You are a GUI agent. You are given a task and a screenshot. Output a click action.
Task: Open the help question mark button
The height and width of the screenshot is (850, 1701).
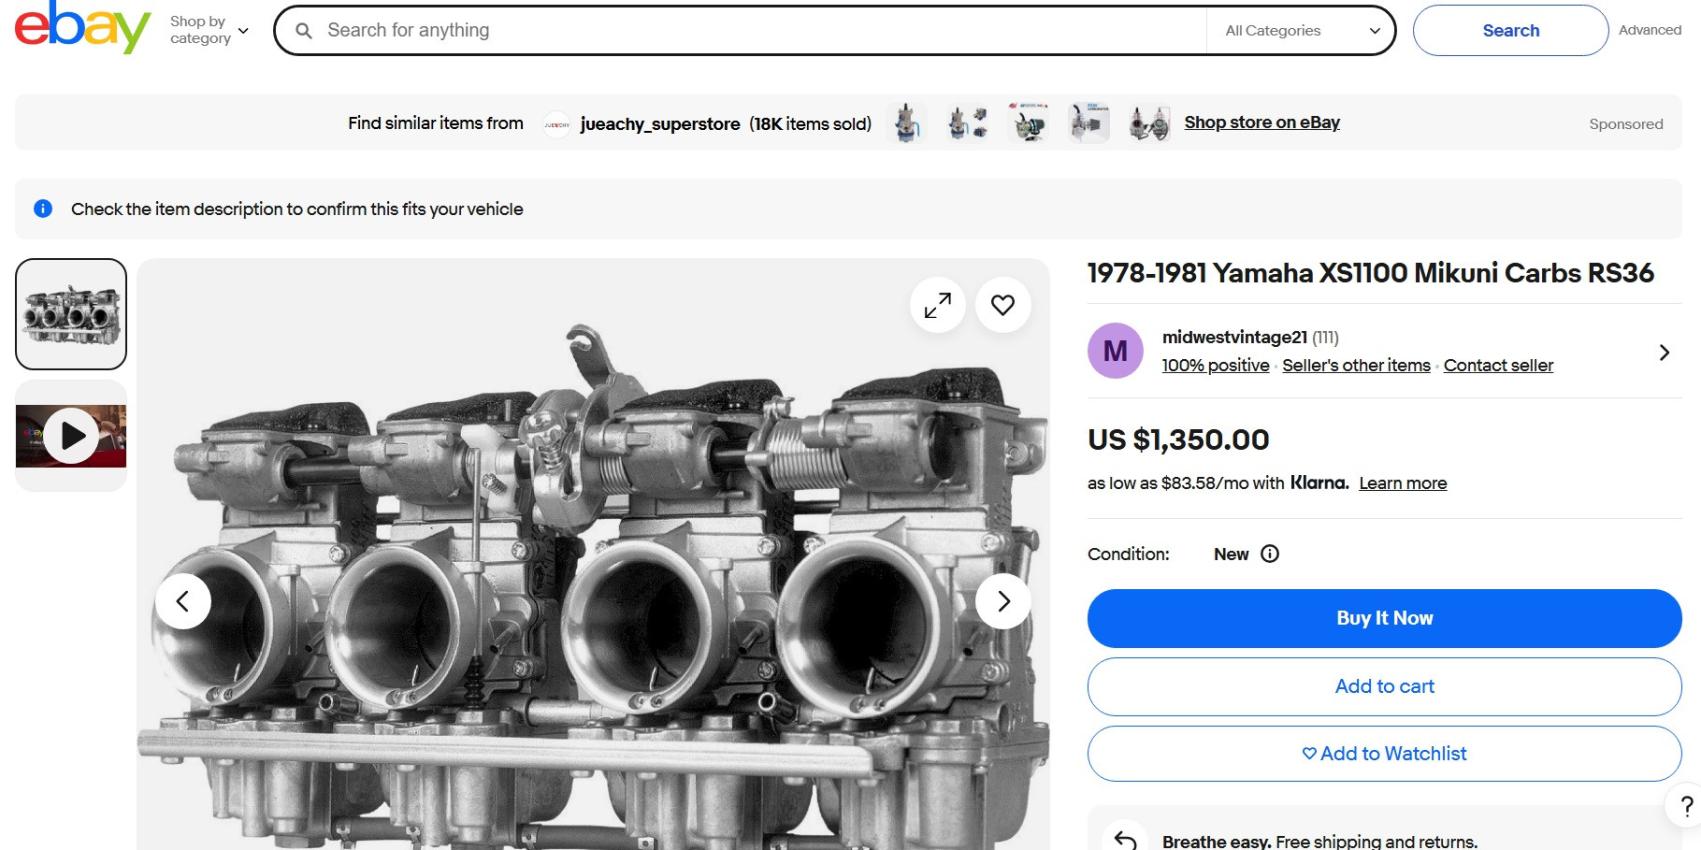coord(1686,807)
